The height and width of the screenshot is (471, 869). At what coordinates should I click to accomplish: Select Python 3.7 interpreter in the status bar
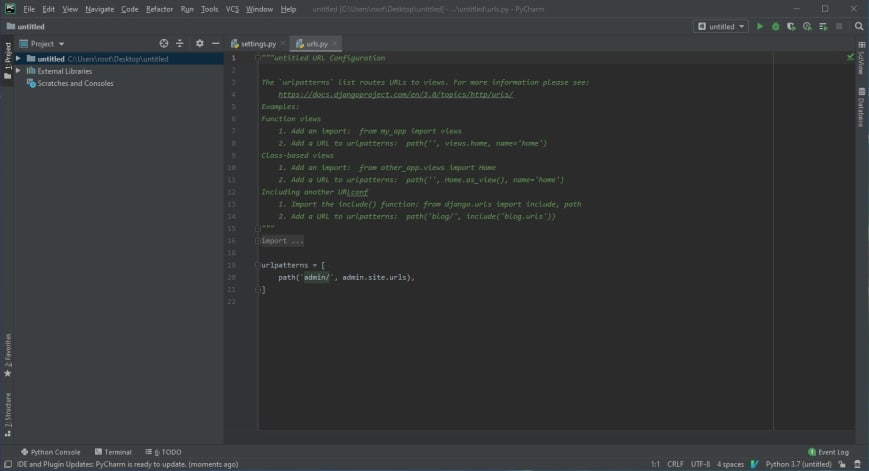click(x=798, y=464)
